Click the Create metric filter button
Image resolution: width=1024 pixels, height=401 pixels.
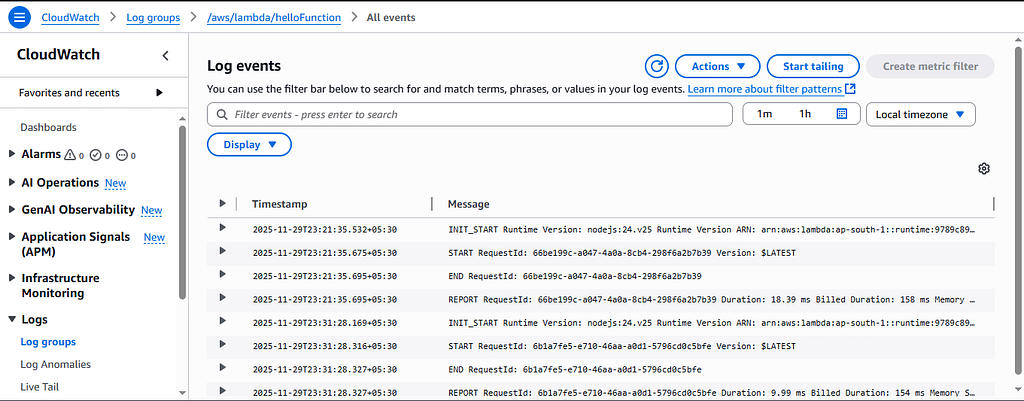point(931,66)
